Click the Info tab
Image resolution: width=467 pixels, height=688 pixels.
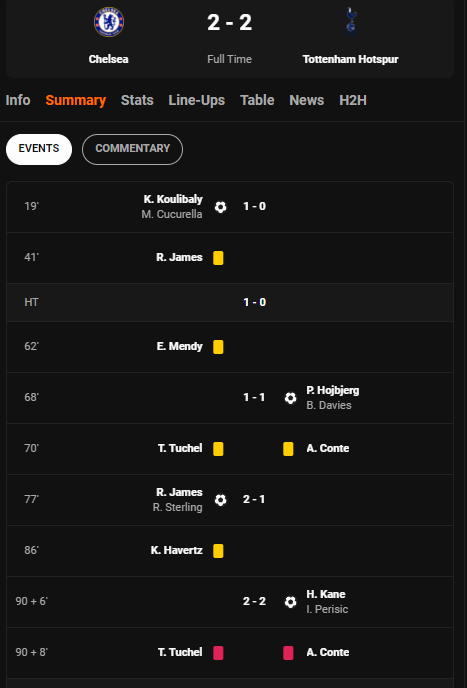pyautogui.click(x=18, y=100)
